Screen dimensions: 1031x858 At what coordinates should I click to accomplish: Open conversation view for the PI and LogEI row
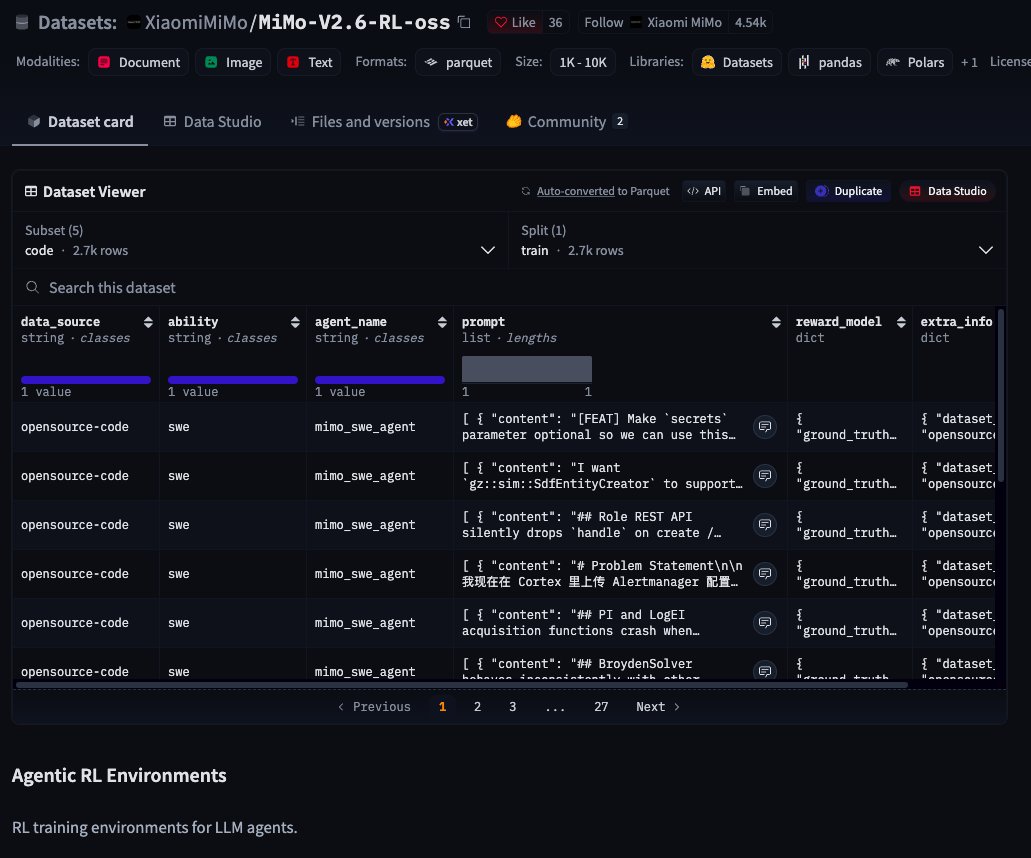[765, 623]
